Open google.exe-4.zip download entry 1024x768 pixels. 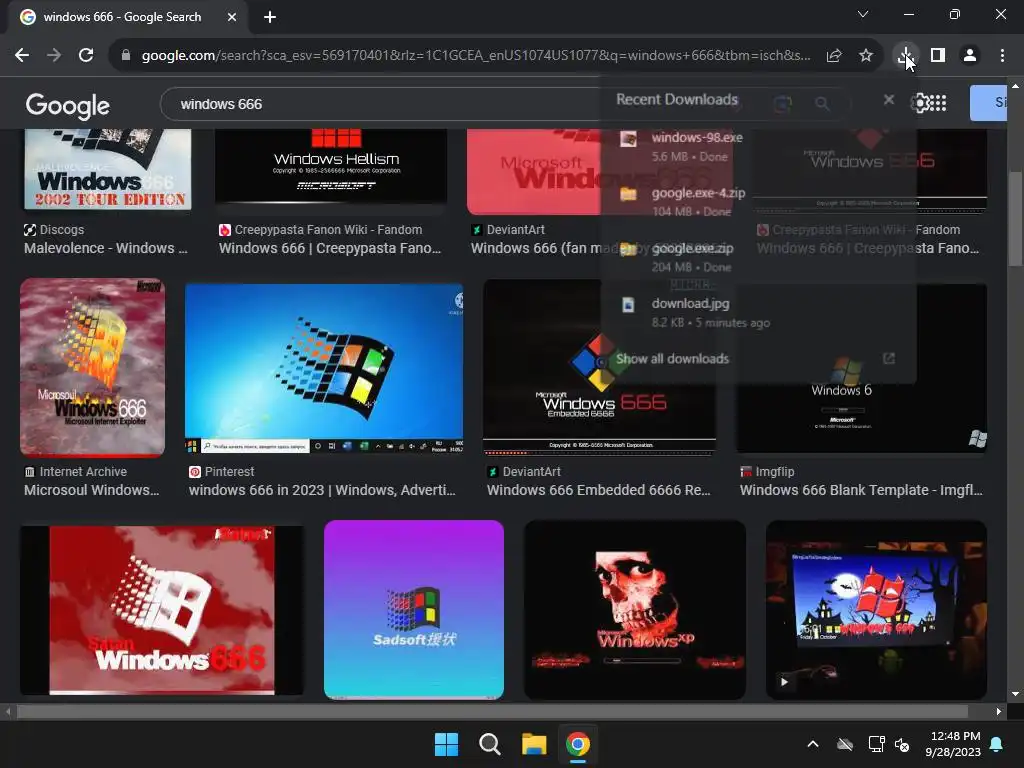(758, 202)
